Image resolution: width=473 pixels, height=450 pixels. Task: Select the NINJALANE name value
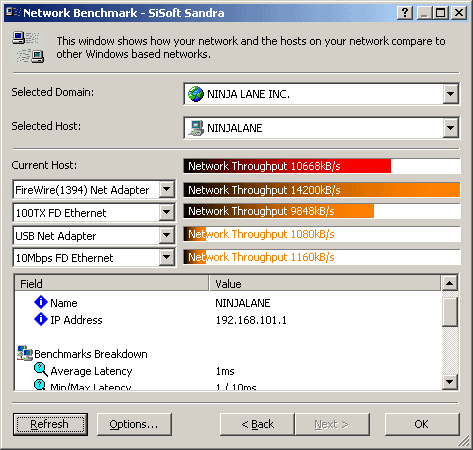[x=243, y=303]
